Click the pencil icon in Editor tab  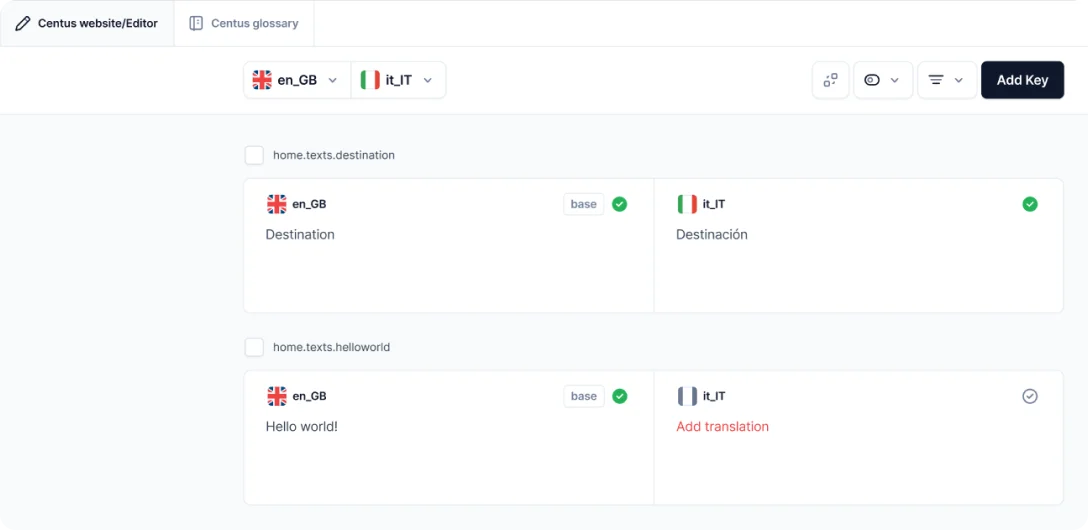click(x=23, y=23)
